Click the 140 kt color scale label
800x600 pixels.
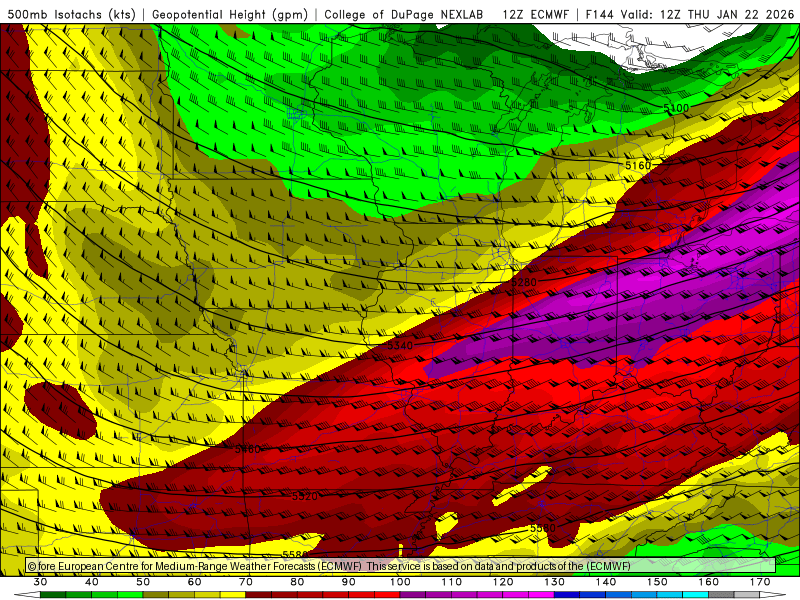pos(606,582)
